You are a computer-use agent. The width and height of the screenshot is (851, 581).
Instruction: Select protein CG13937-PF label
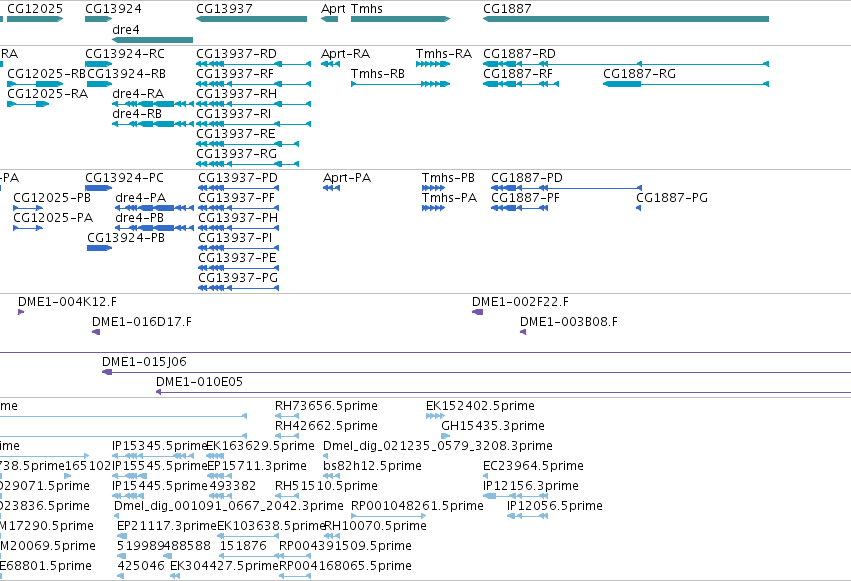(x=237, y=198)
